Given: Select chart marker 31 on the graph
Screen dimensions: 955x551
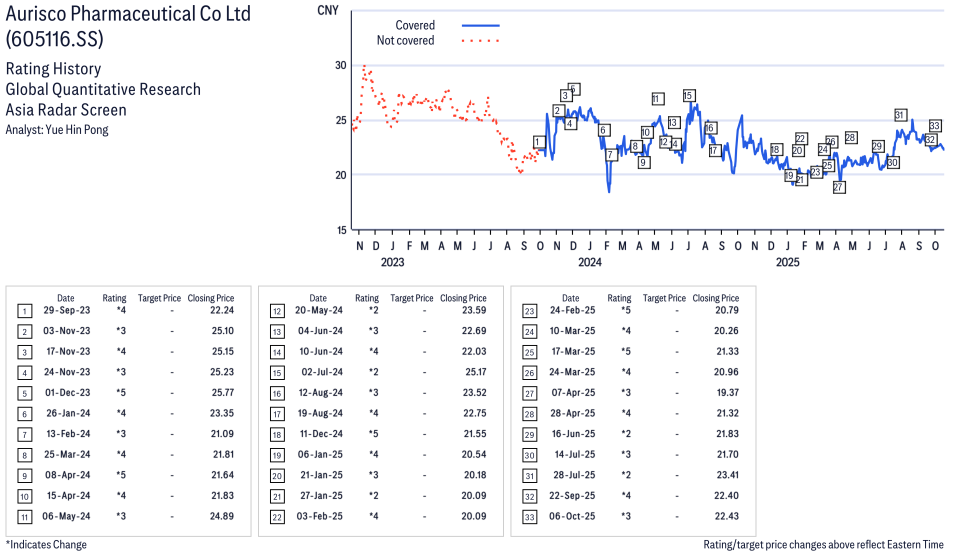Looking at the screenshot, I should (900, 115).
